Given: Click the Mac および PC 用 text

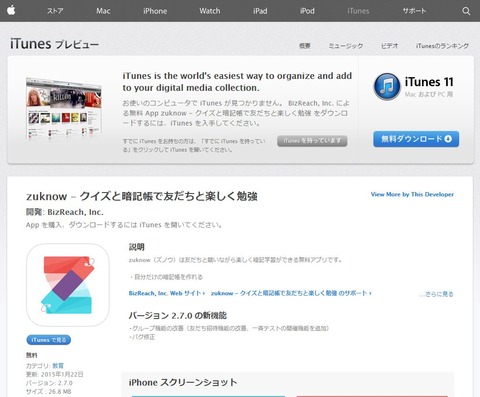Looking at the screenshot, I should tap(429, 94).
